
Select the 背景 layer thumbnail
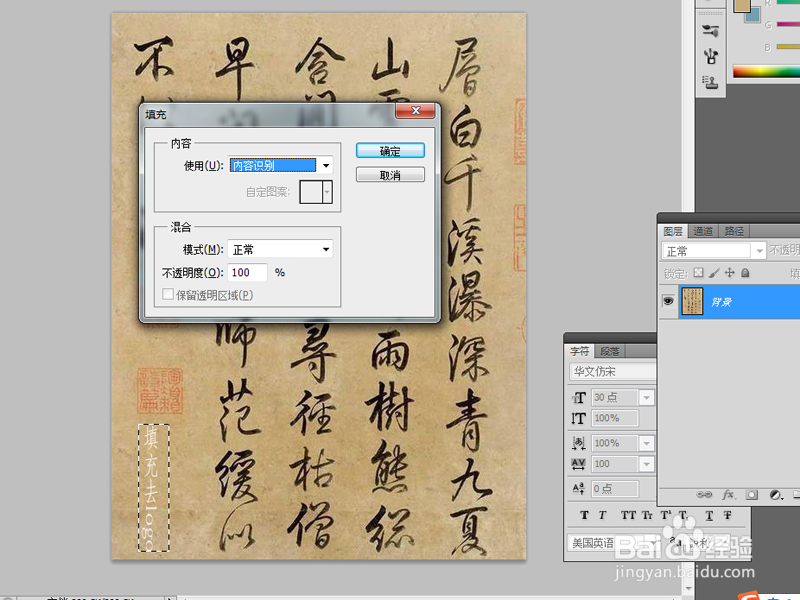click(692, 301)
